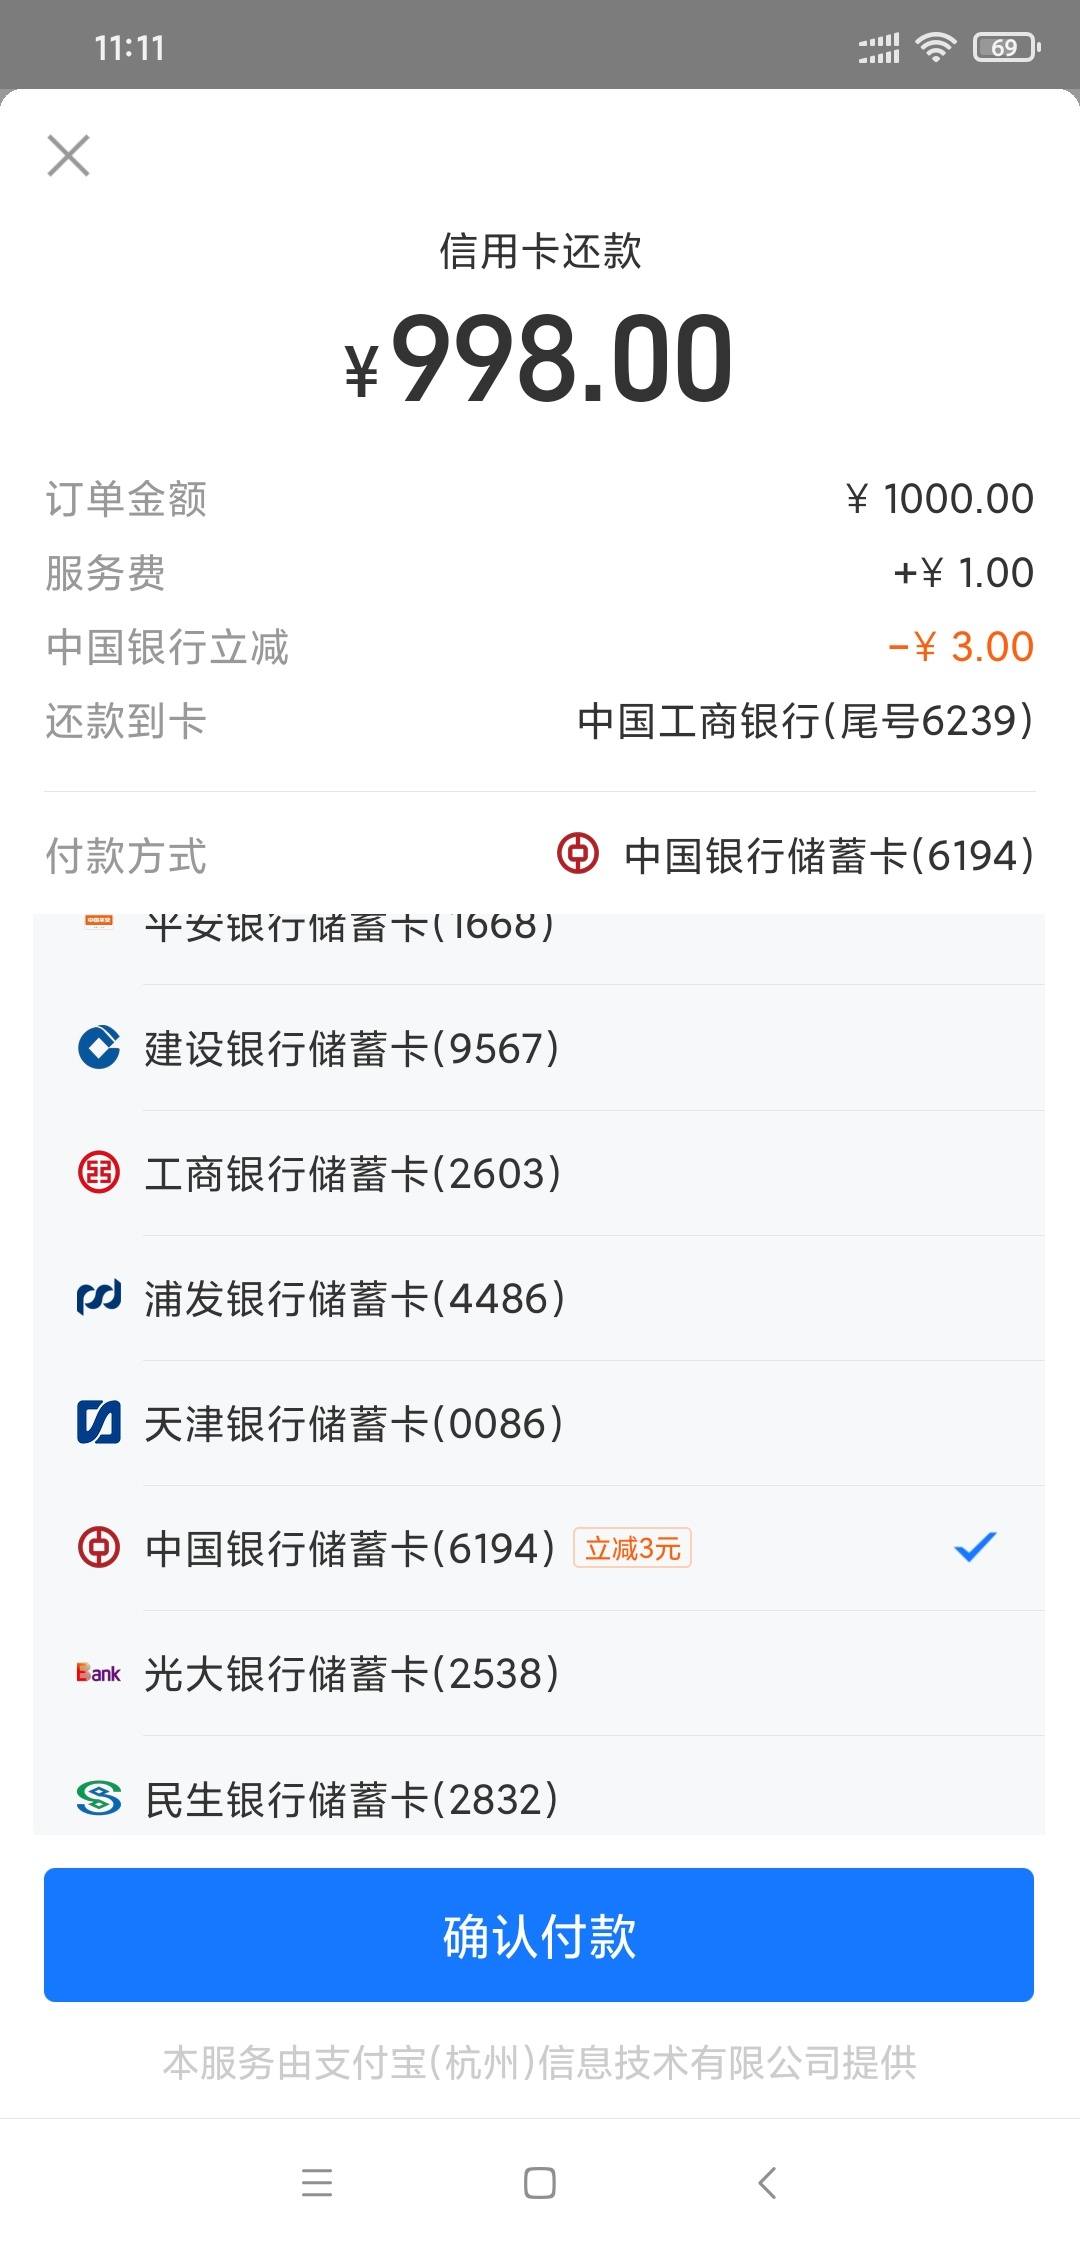Tap the Bank of China icon beside 付款方式

tap(578, 854)
